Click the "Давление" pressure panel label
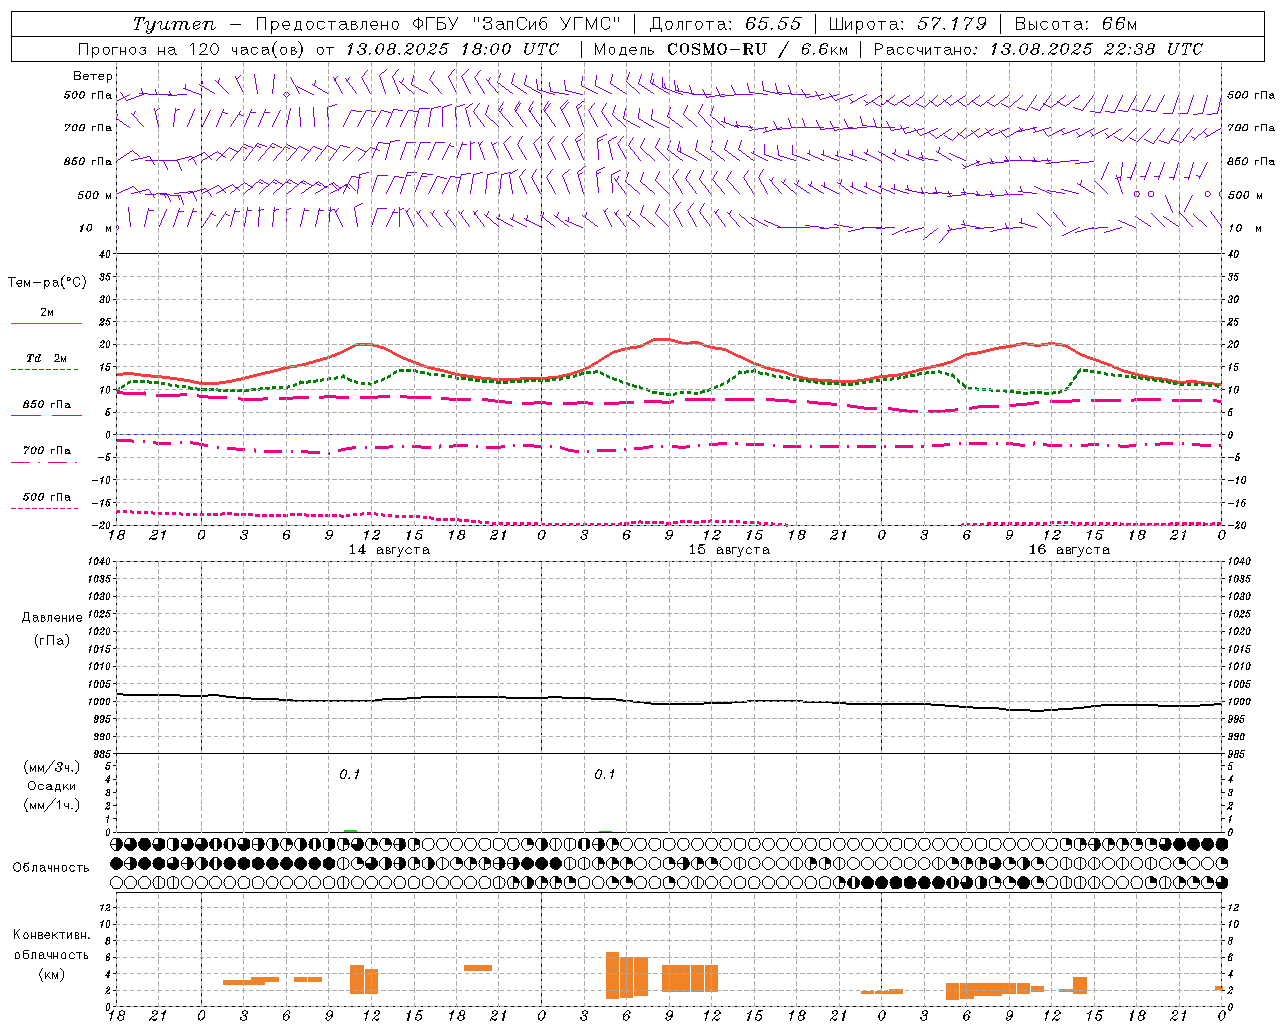Viewport: 1280px width, 1024px height. coord(52,618)
